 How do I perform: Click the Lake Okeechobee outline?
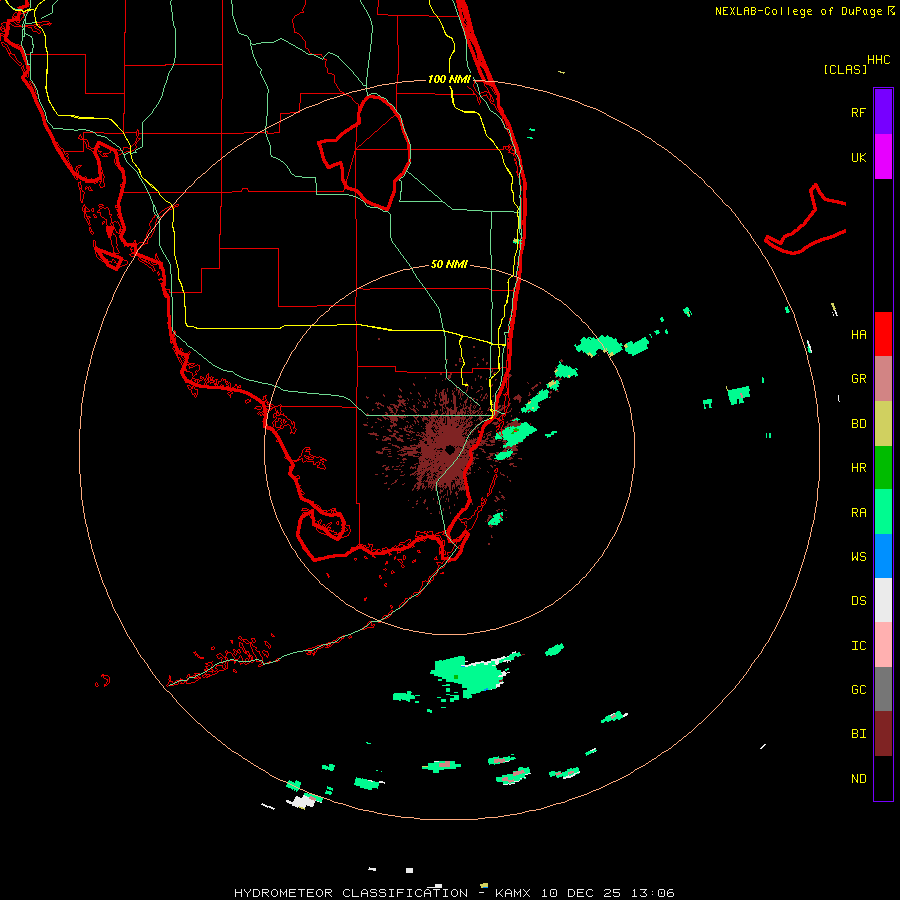(x=365, y=152)
